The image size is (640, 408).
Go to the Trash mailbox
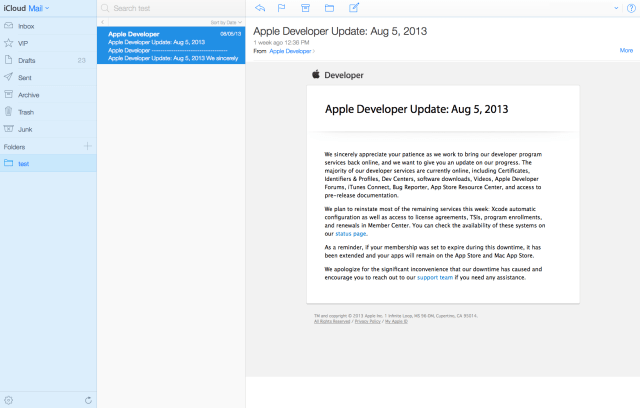click(x=26, y=112)
